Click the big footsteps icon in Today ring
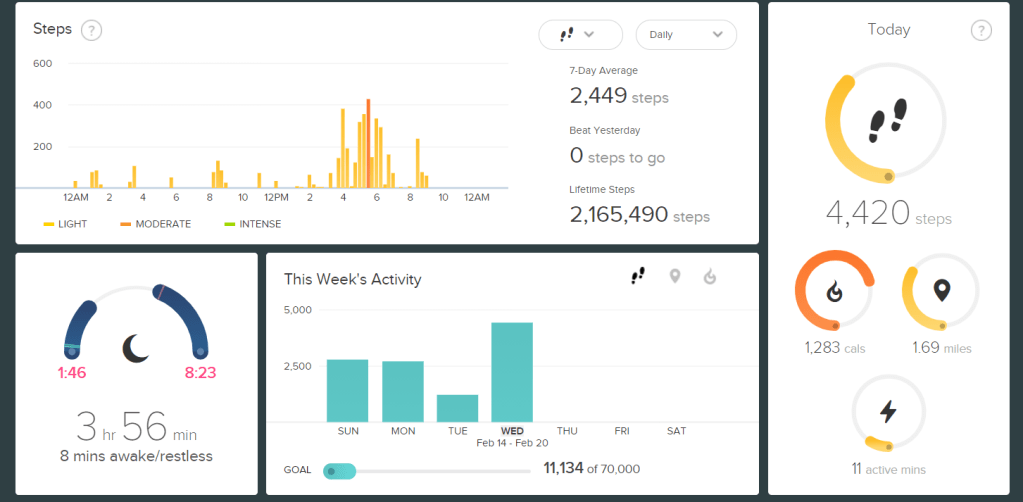This screenshot has height=502, width=1023. (888, 121)
